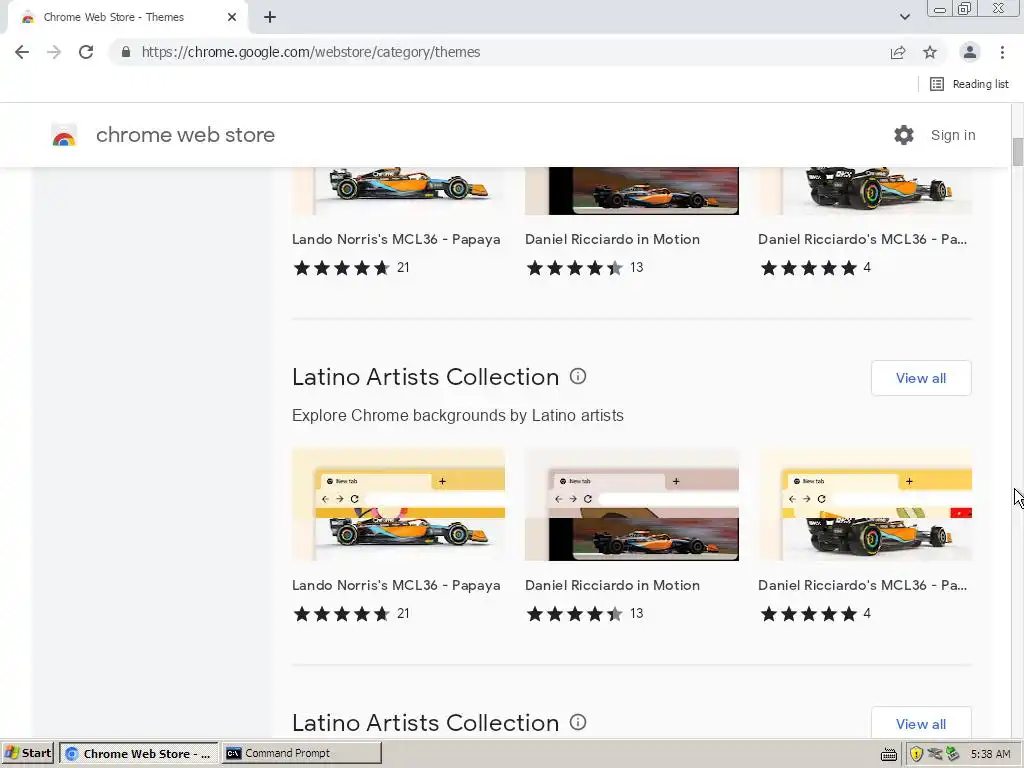1024x768 pixels.
Task: Click View all for bottom Latino Artists Collection
Action: [921, 724]
